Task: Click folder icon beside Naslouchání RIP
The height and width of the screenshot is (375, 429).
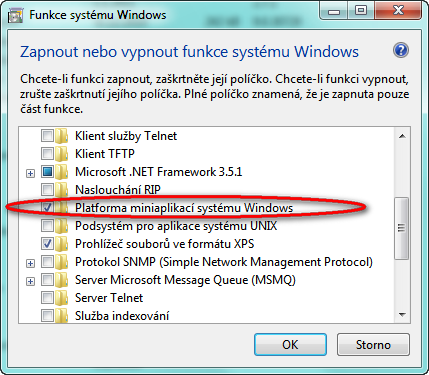Action: click(62, 190)
